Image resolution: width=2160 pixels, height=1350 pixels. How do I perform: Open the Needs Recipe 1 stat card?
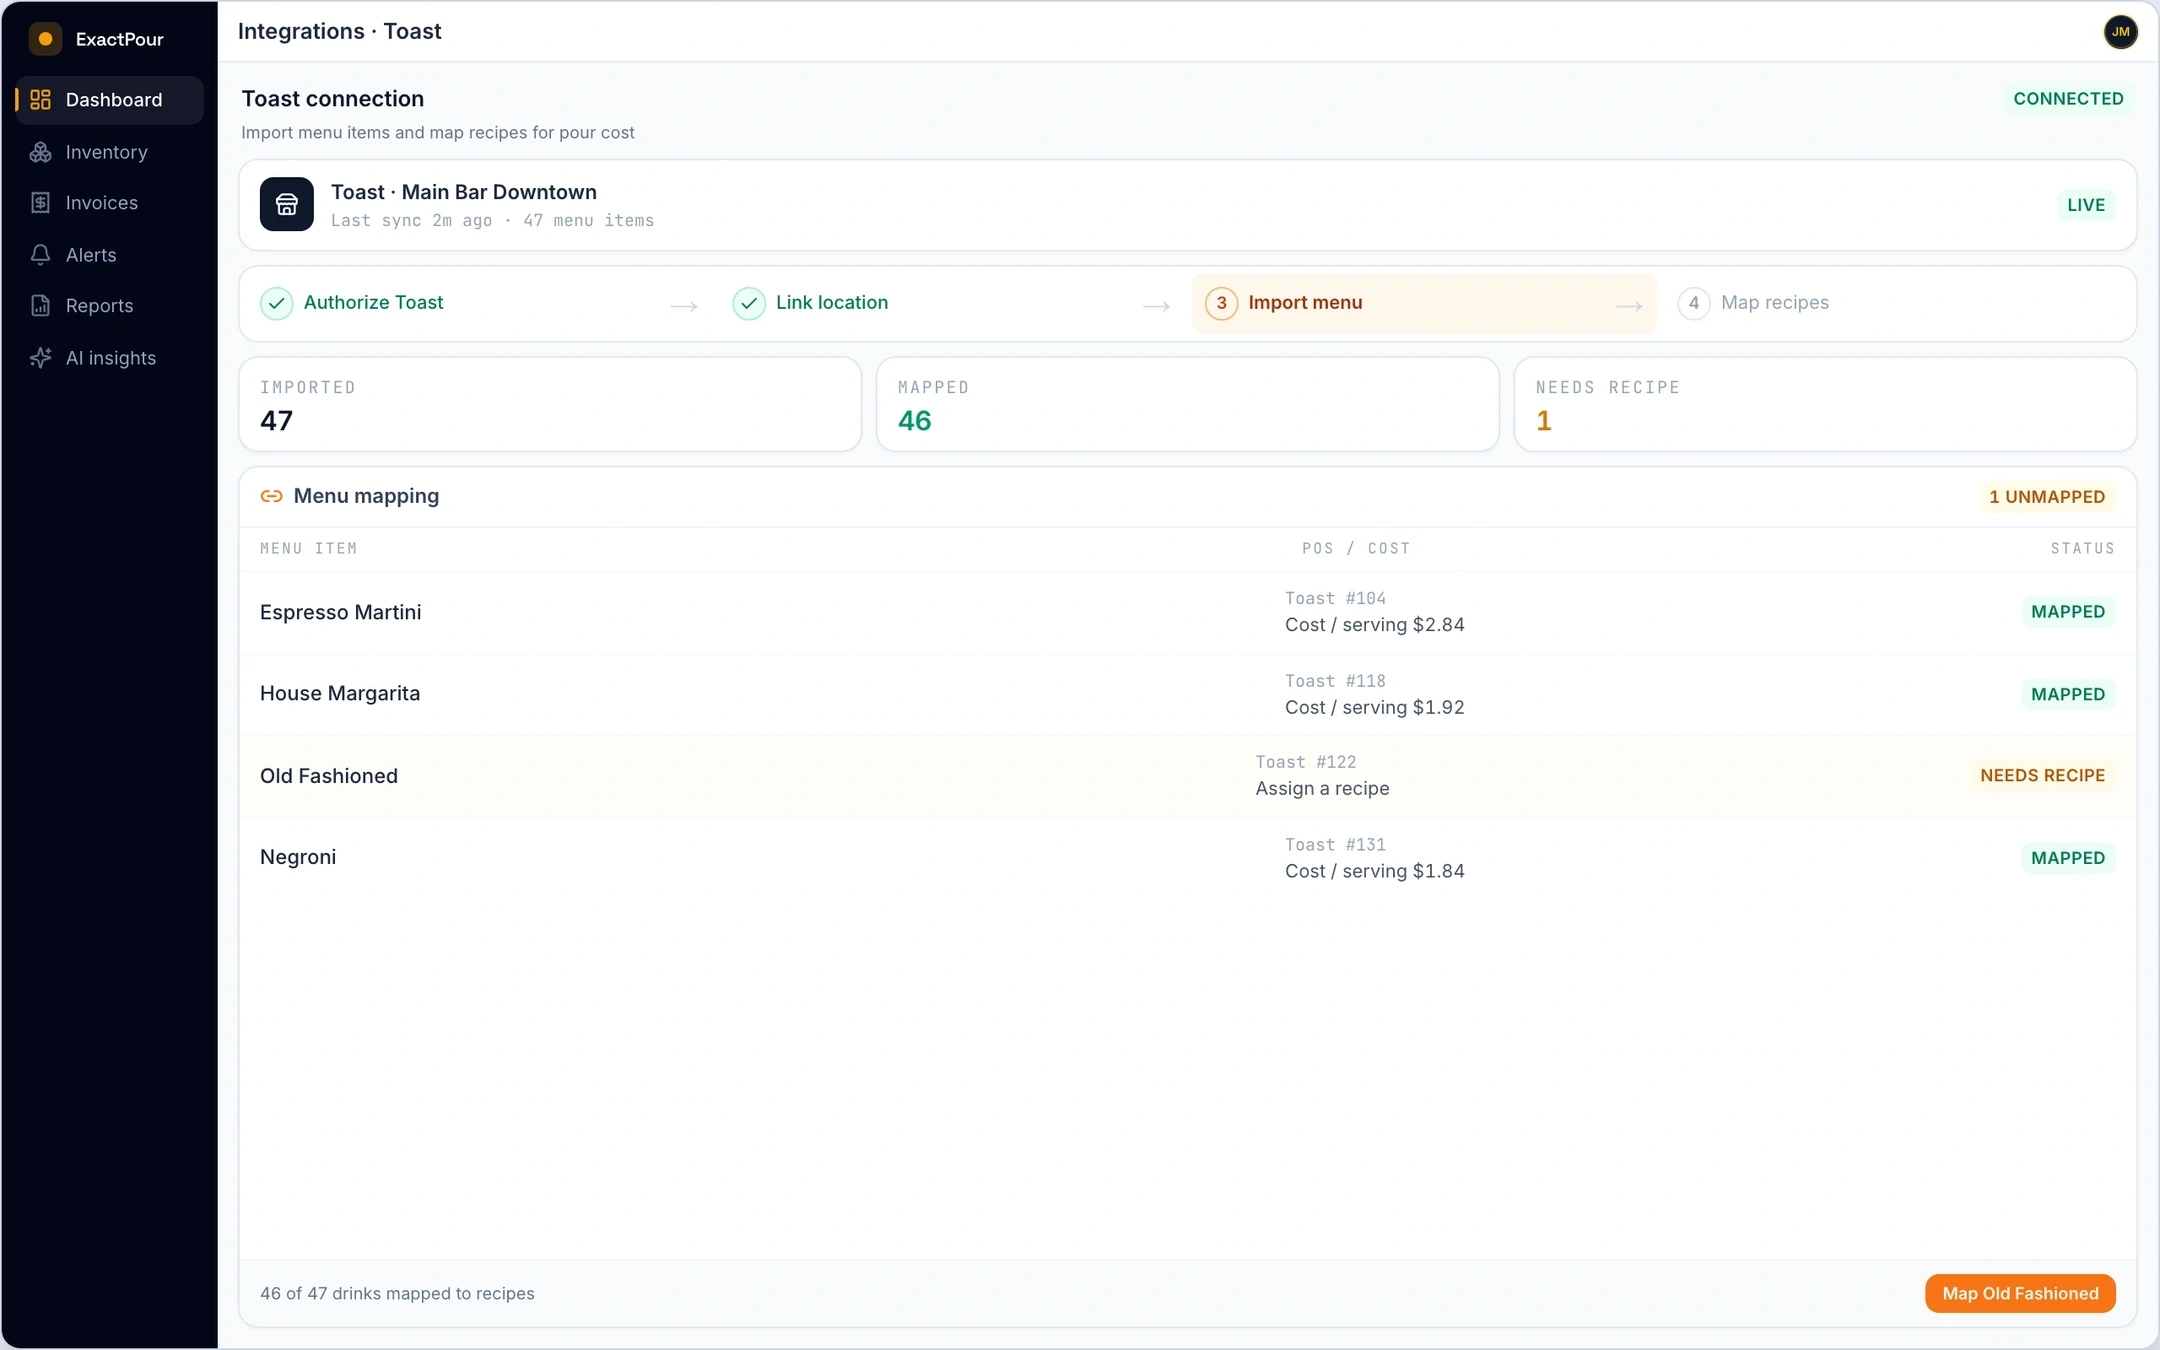coord(1825,404)
